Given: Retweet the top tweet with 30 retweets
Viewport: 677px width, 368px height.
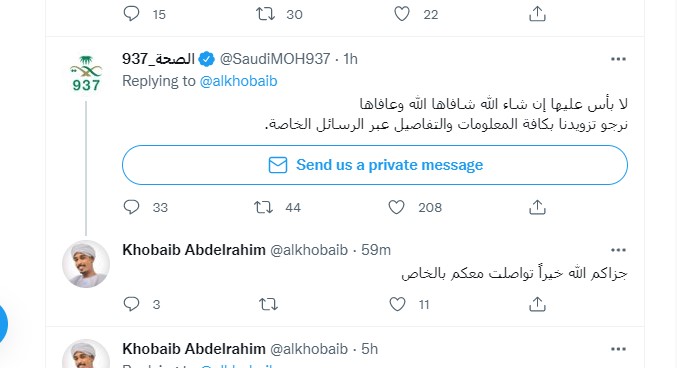Looking at the screenshot, I should point(265,14).
